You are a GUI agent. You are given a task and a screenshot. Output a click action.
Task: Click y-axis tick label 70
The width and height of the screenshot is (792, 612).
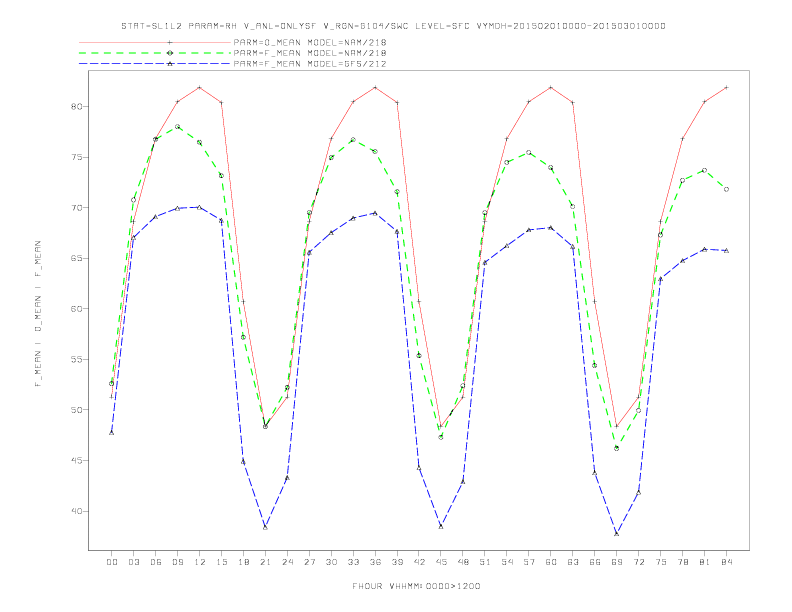pos(77,208)
